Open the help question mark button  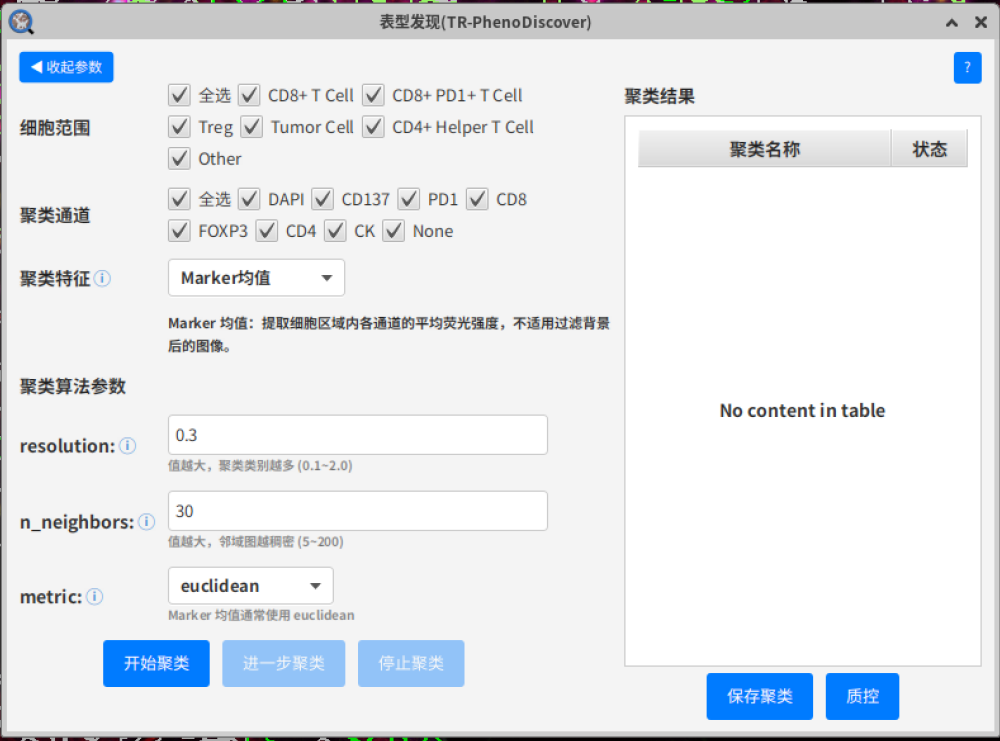point(967,68)
